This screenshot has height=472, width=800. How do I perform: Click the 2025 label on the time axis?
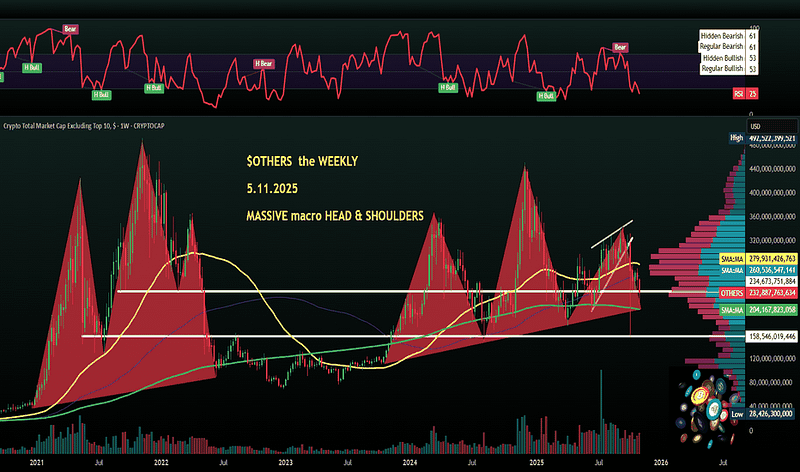pos(536,463)
